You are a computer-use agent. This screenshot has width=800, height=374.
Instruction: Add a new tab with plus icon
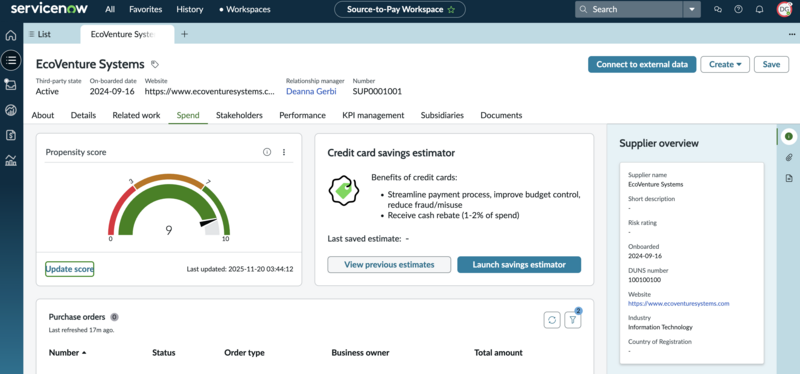tap(185, 34)
